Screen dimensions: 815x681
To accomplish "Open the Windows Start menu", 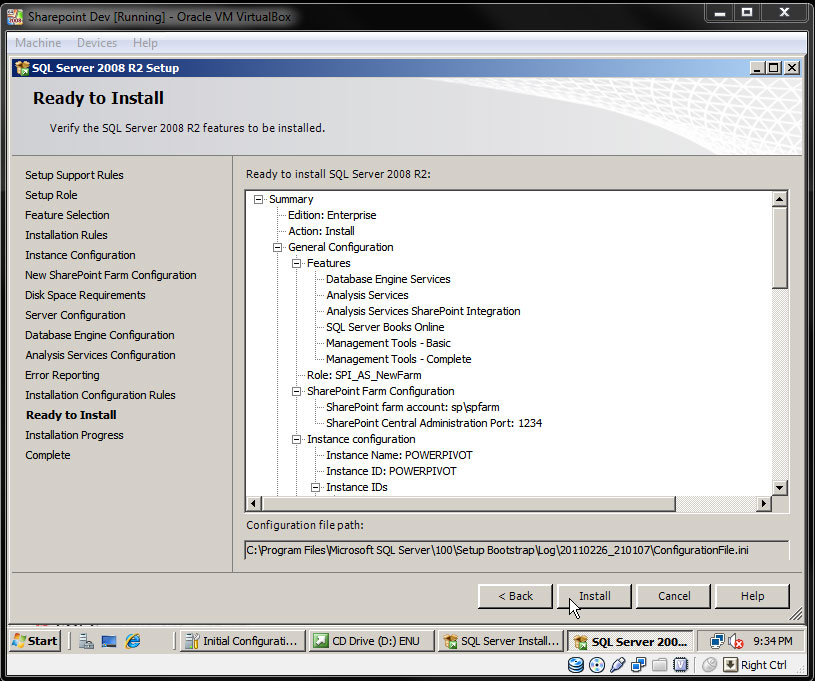I will click(35, 641).
